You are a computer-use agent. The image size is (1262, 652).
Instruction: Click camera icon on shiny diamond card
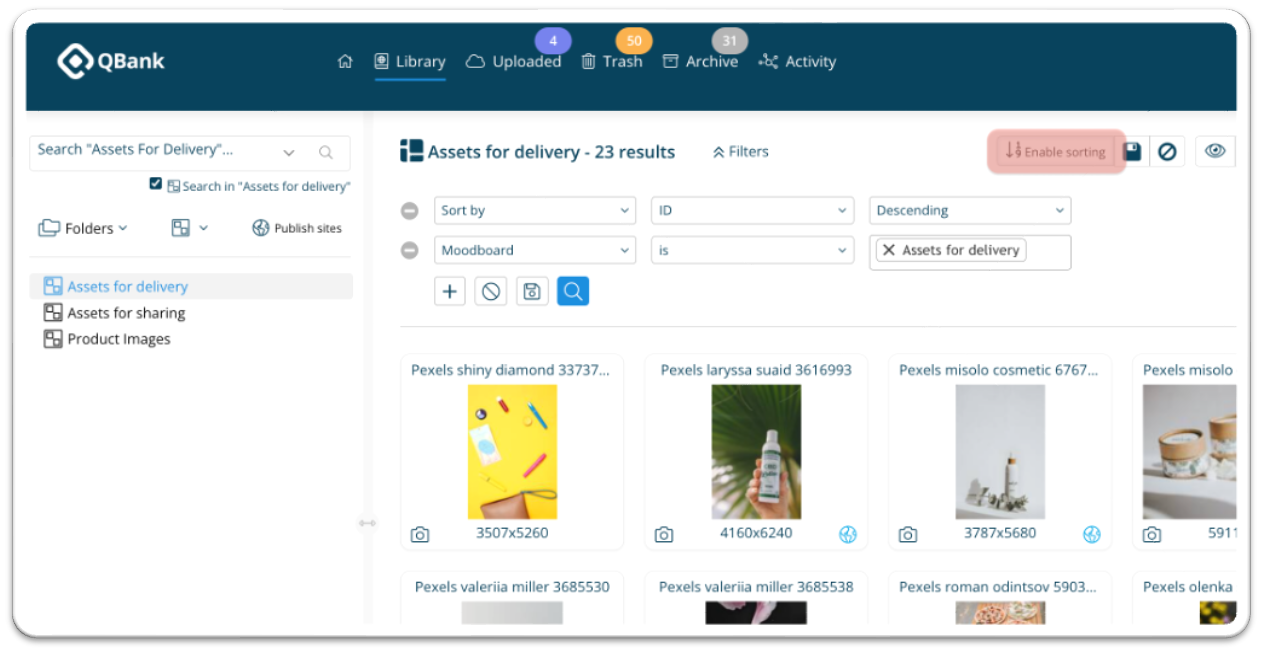click(x=420, y=535)
